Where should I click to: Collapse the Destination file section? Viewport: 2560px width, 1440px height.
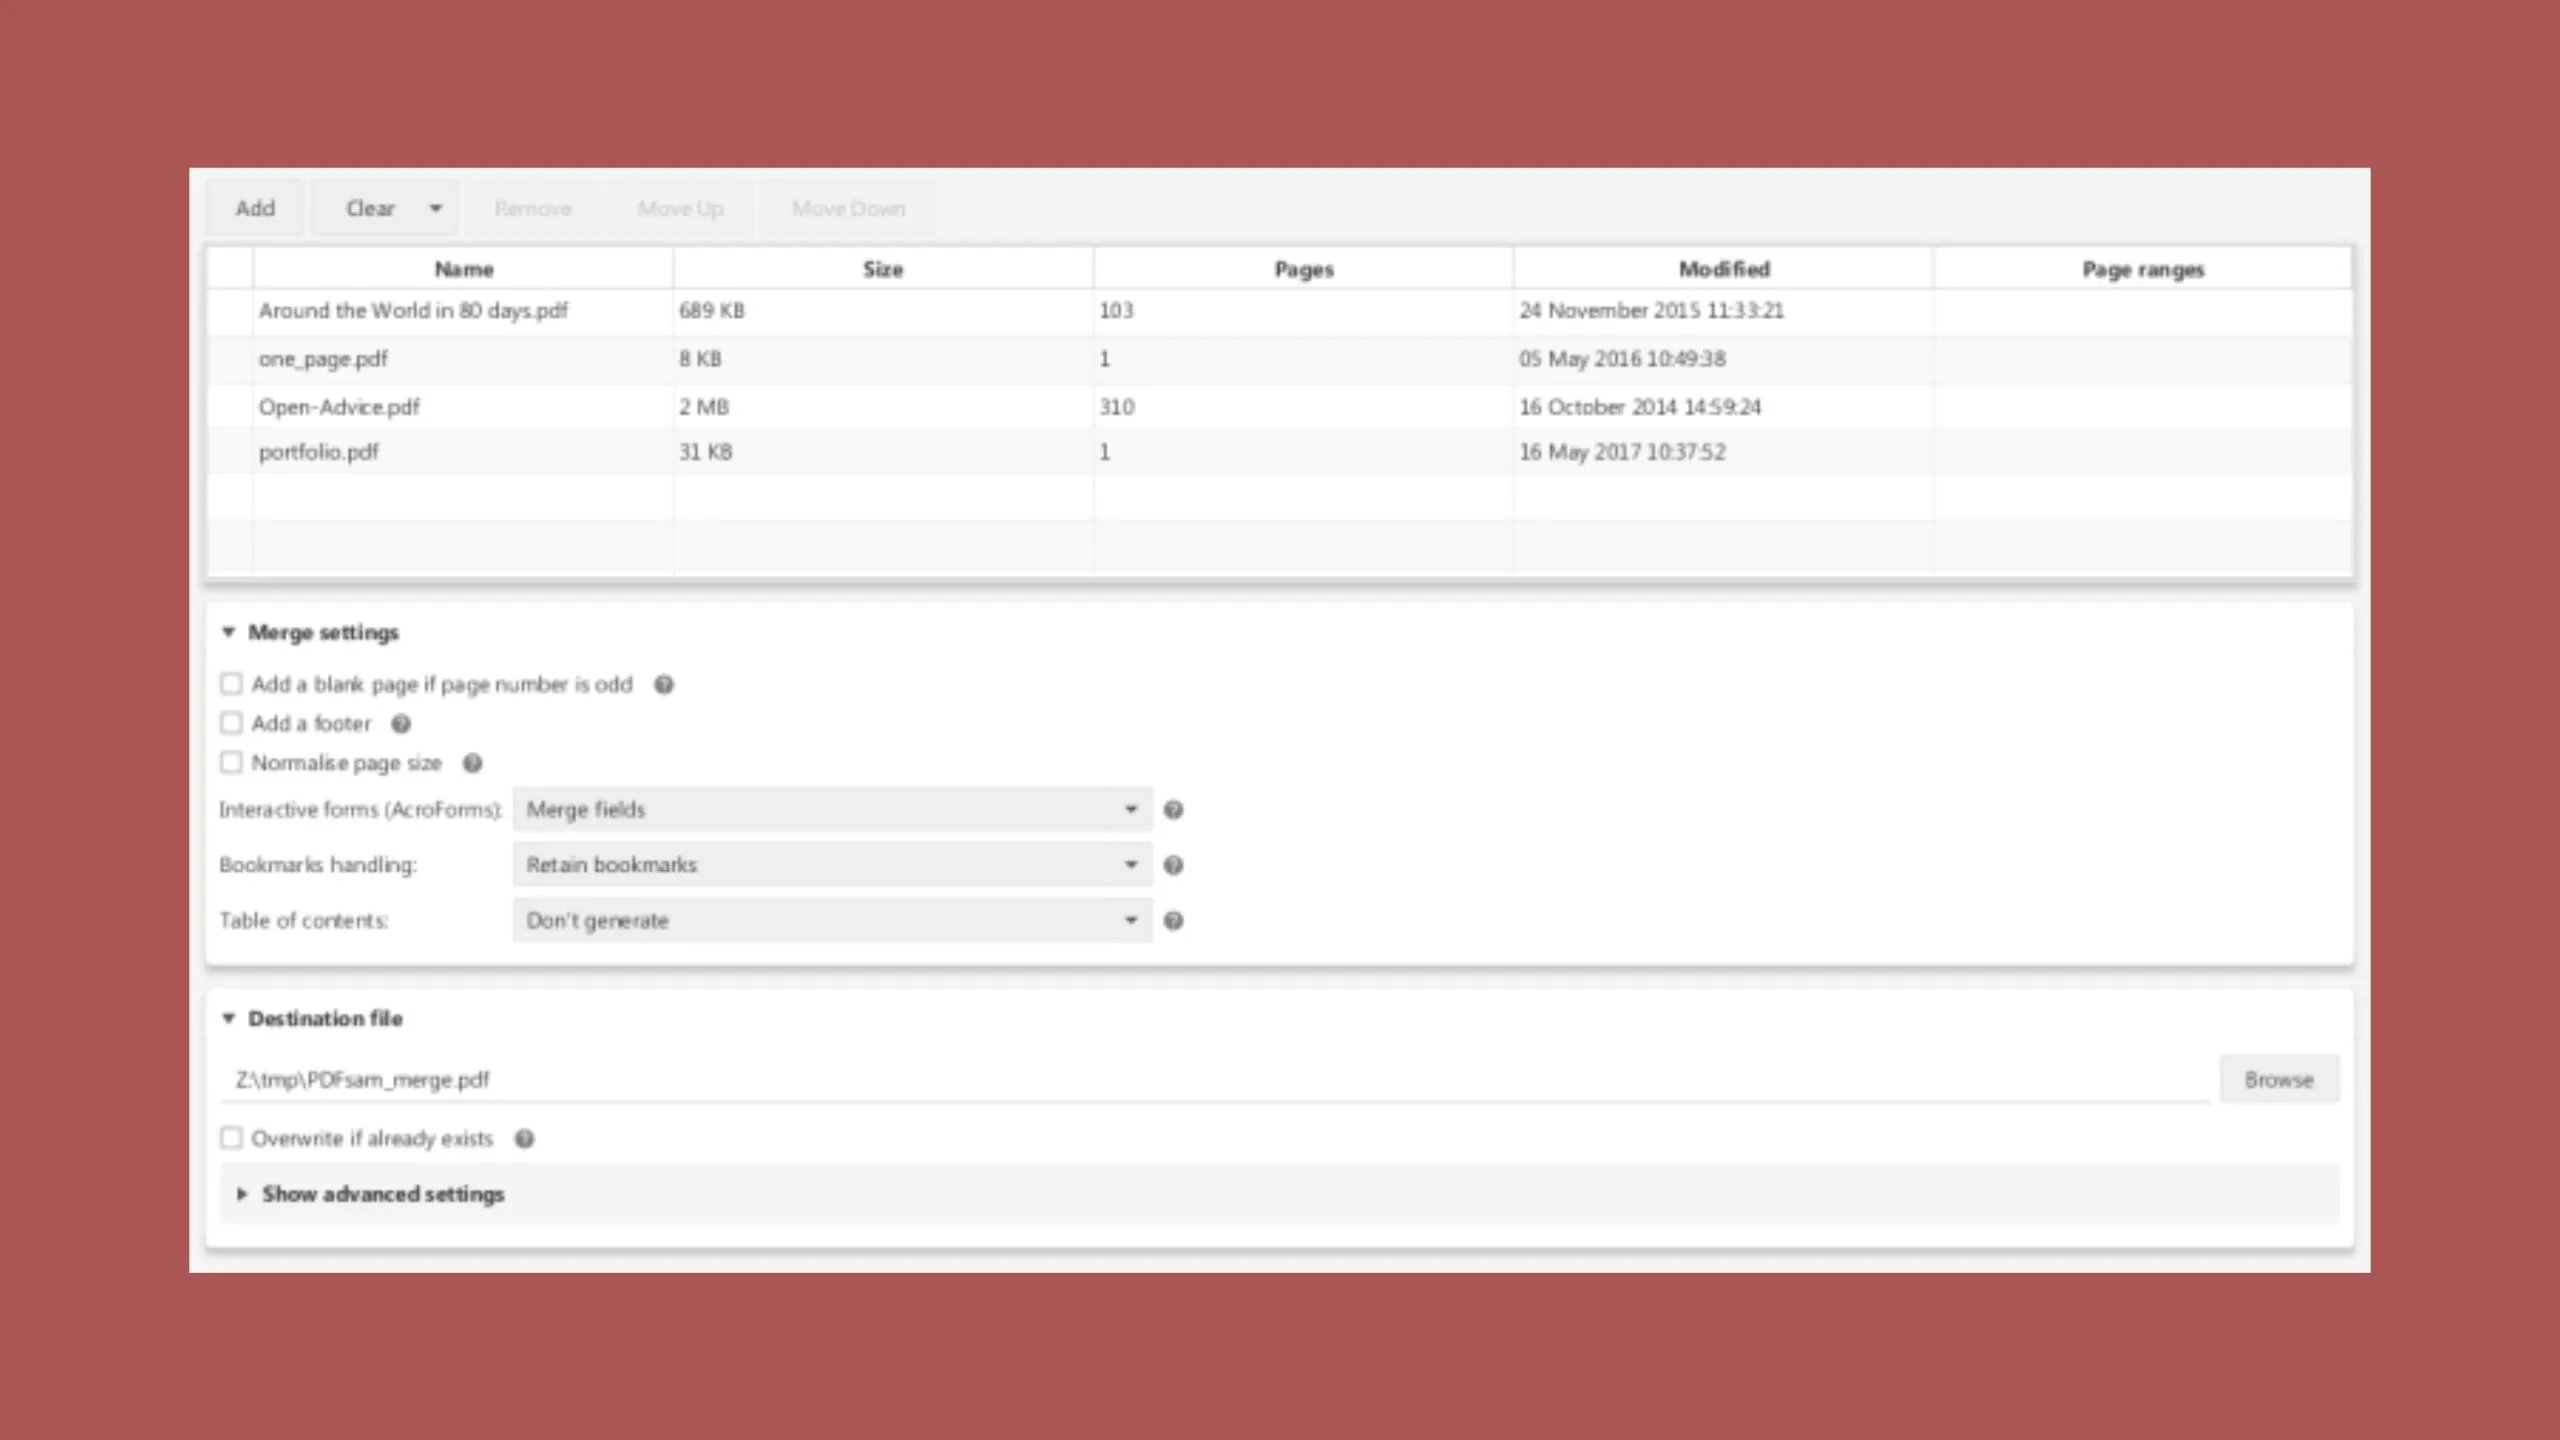click(229, 1018)
